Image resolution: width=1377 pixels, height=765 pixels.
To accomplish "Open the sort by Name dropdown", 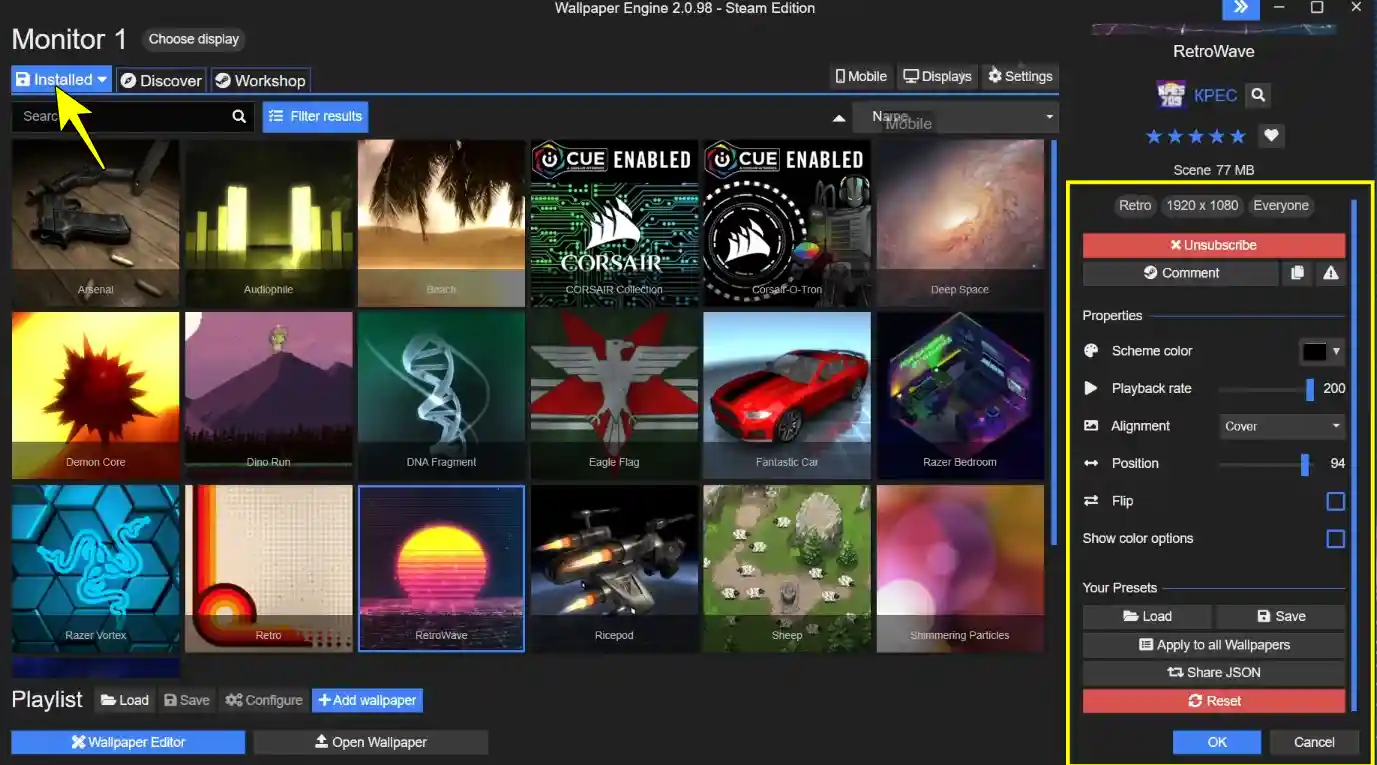I will coord(955,117).
